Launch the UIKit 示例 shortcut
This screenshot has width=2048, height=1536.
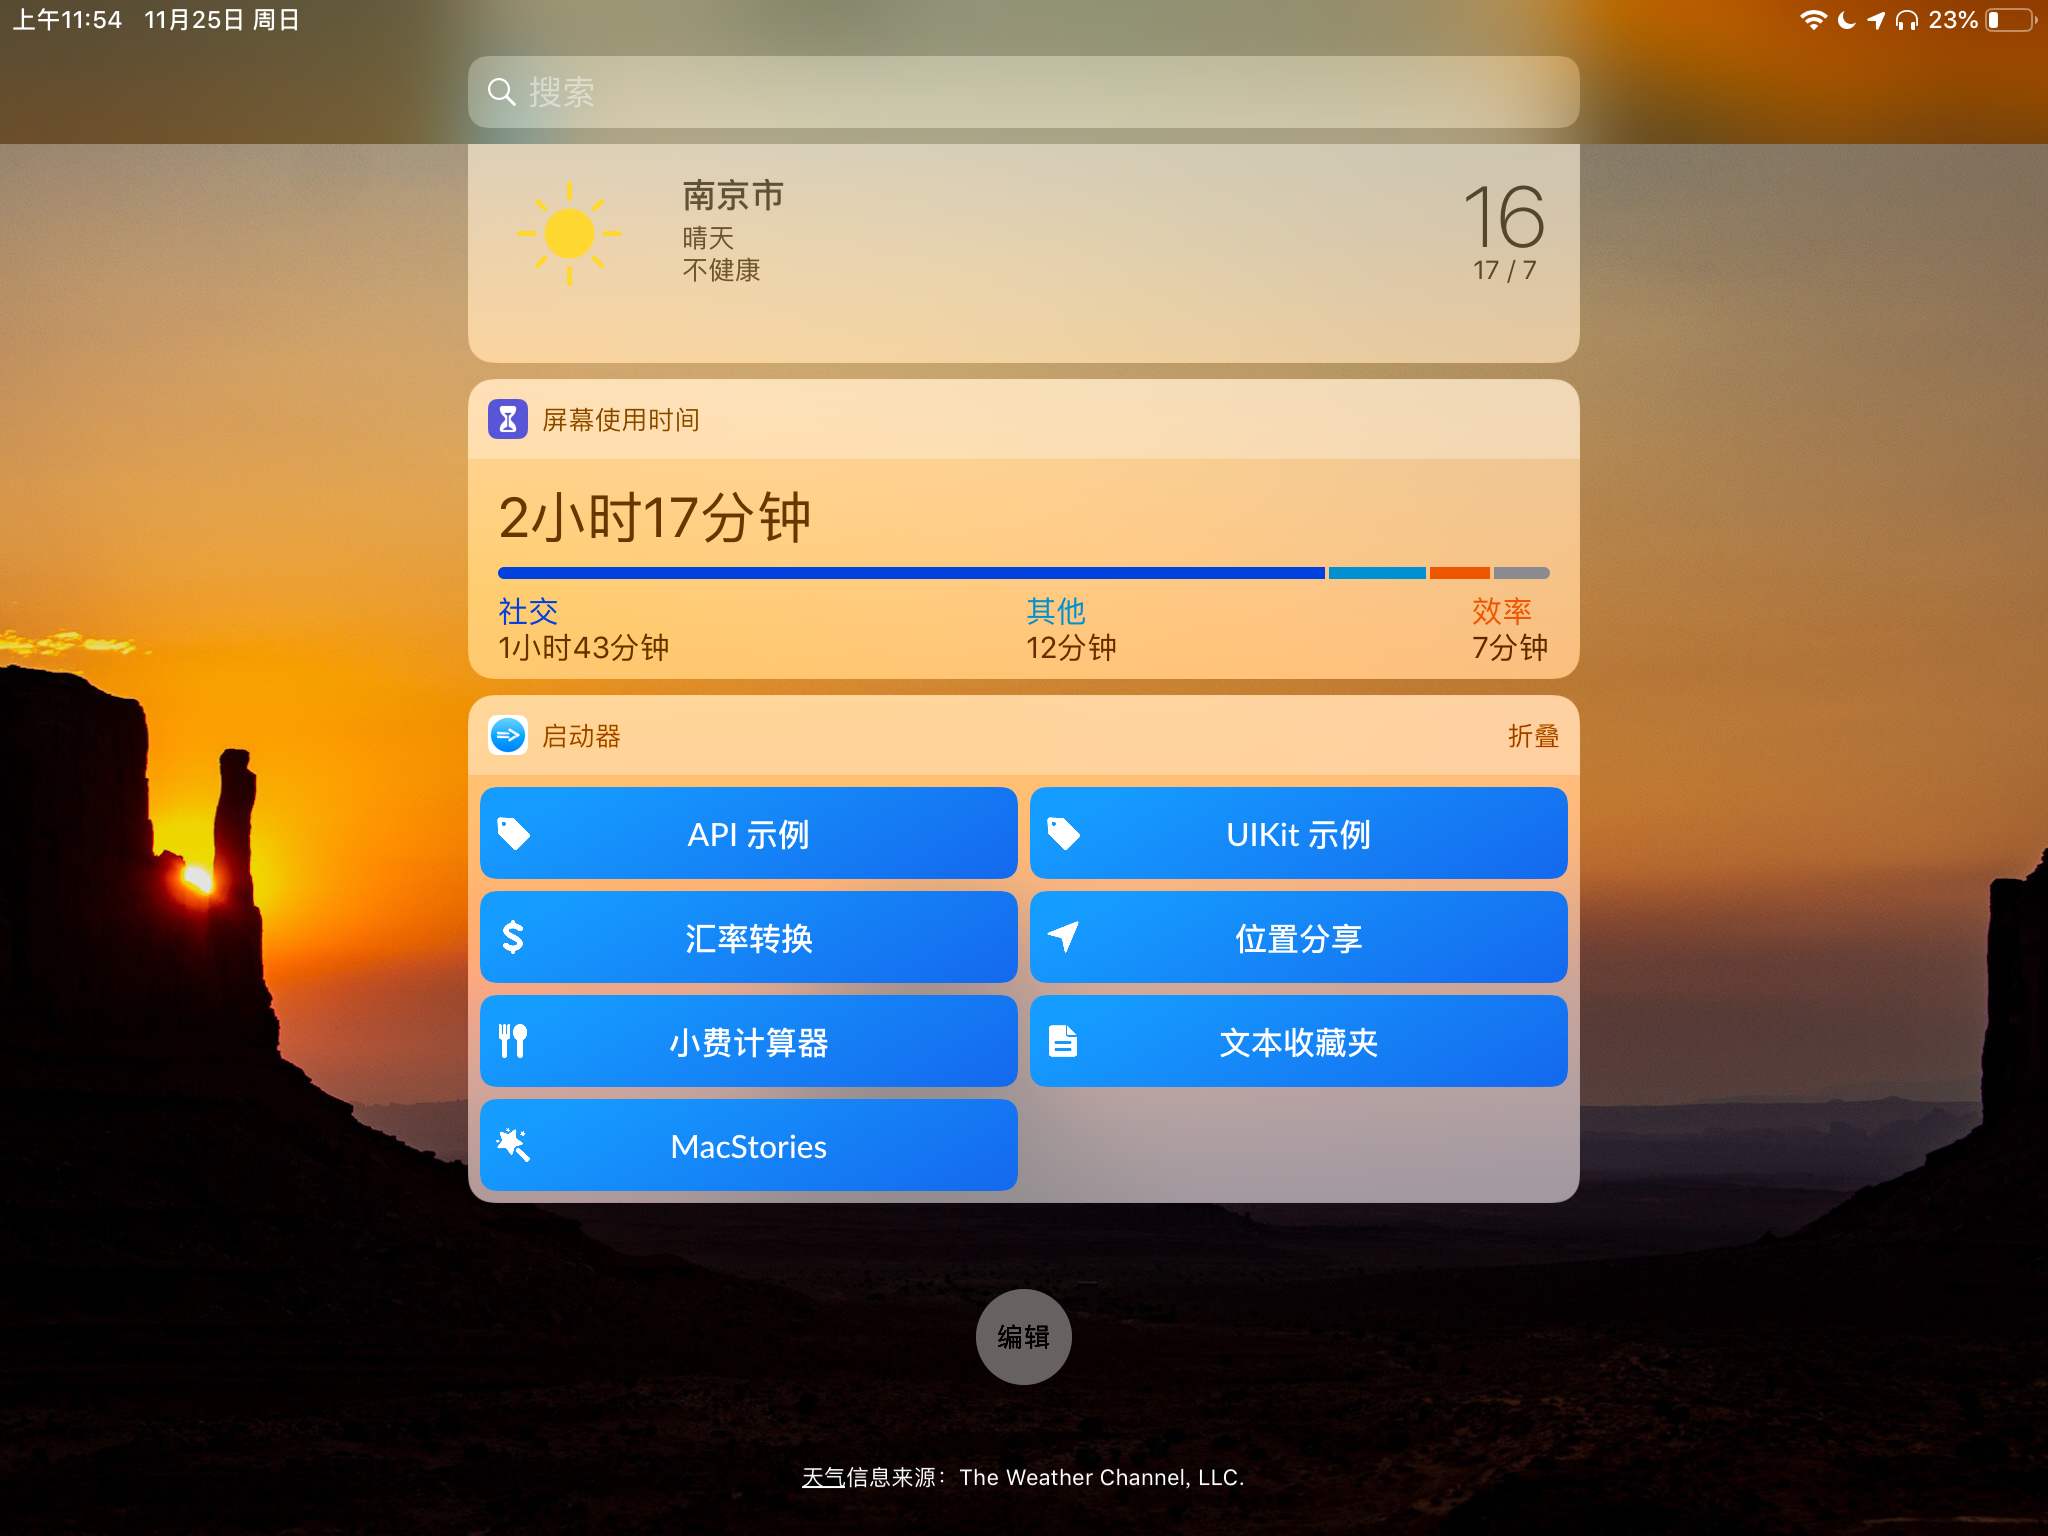(x=1298, y=832)
